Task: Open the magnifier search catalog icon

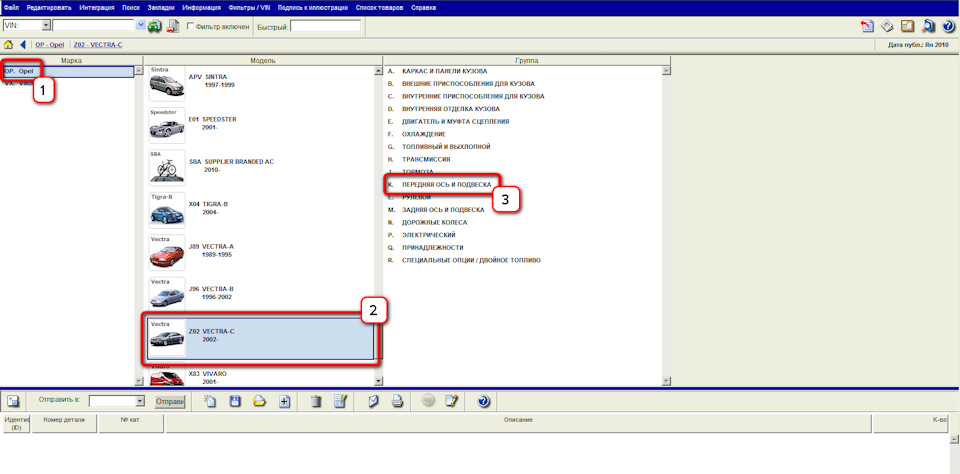Action: point(928,26)
